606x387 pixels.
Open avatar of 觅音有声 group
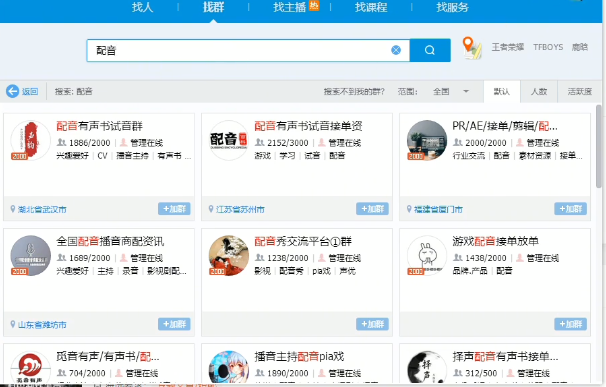click(30, 368)
